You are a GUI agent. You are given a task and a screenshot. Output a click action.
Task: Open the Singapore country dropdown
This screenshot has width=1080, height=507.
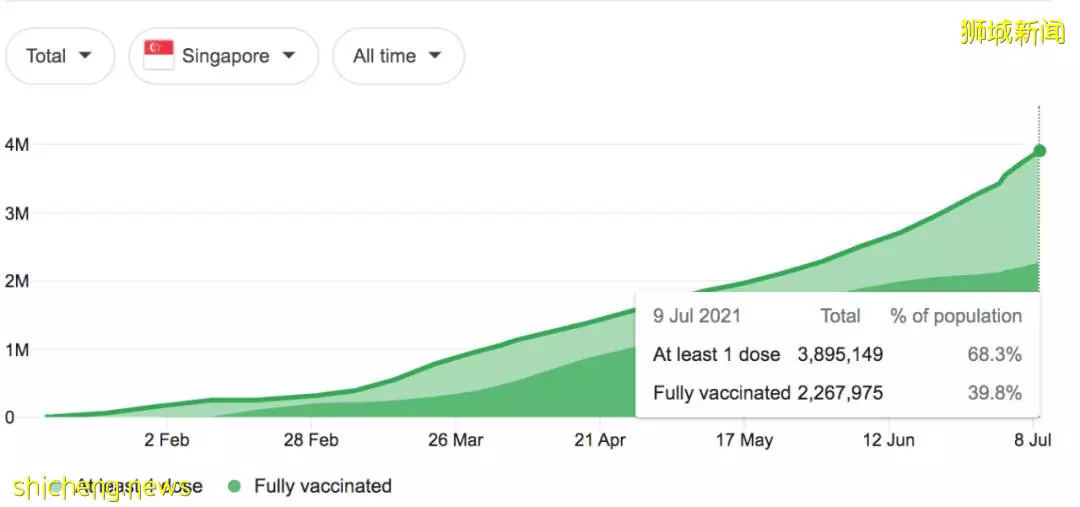pos(224,56)
